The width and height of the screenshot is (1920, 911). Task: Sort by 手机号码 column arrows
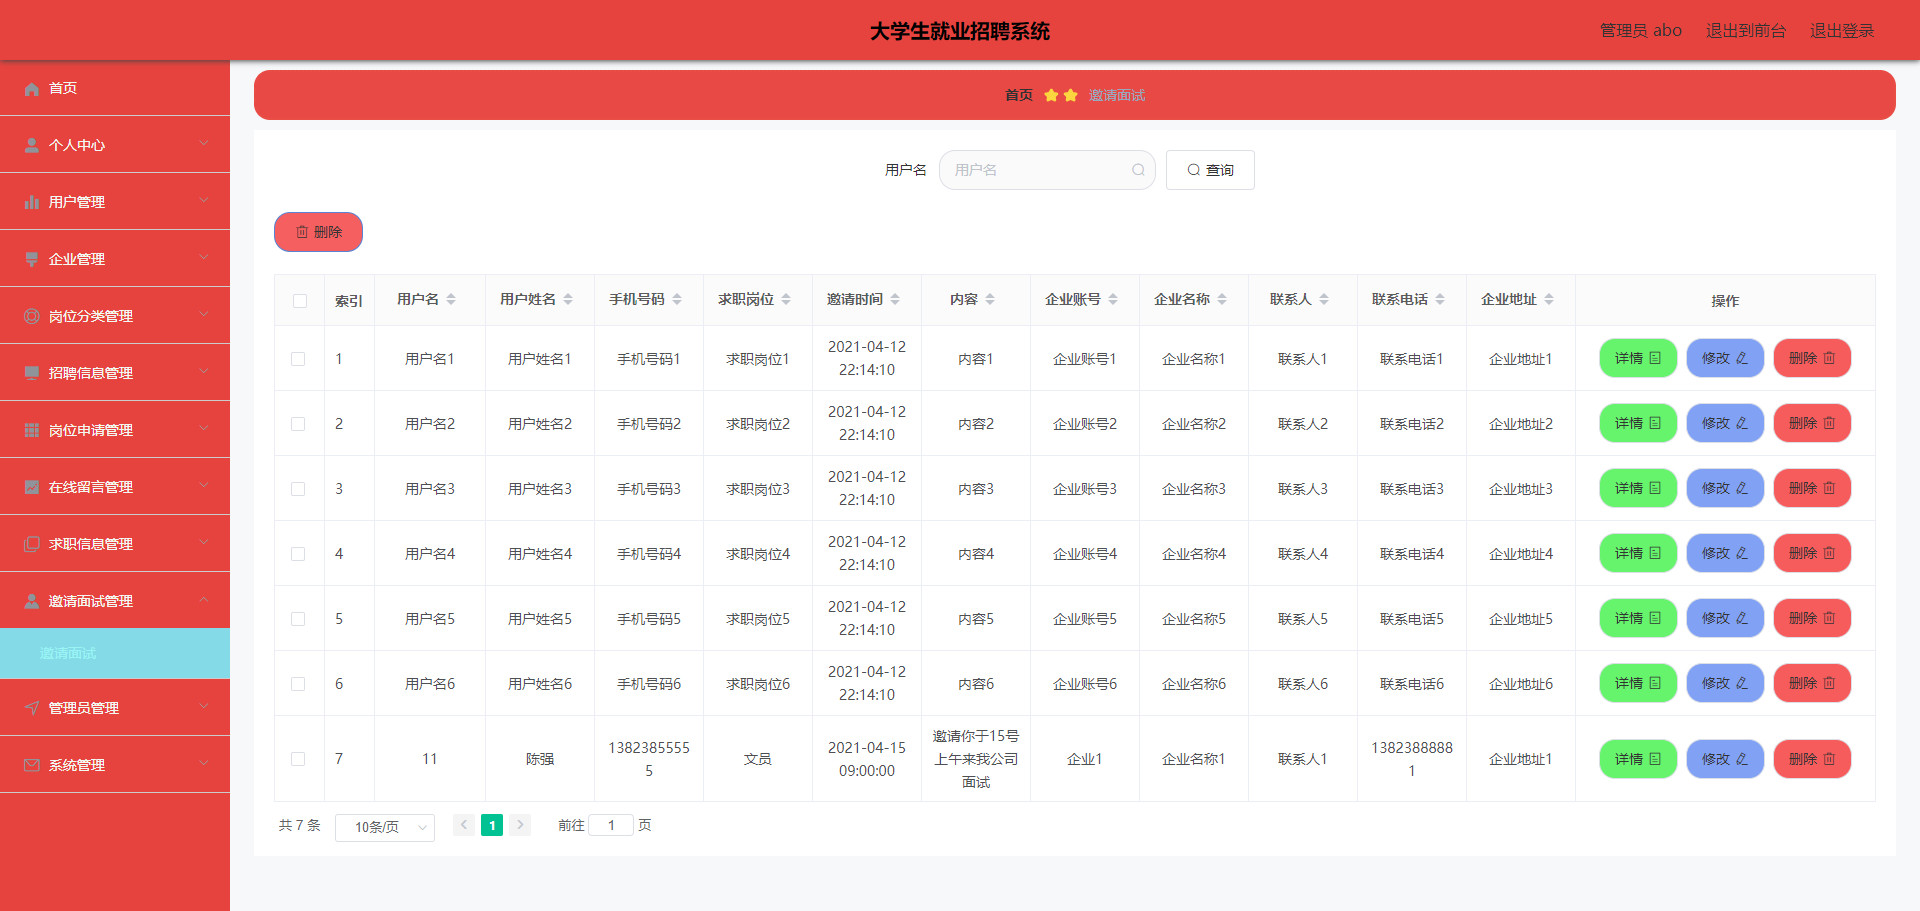(x=677, y=299)
